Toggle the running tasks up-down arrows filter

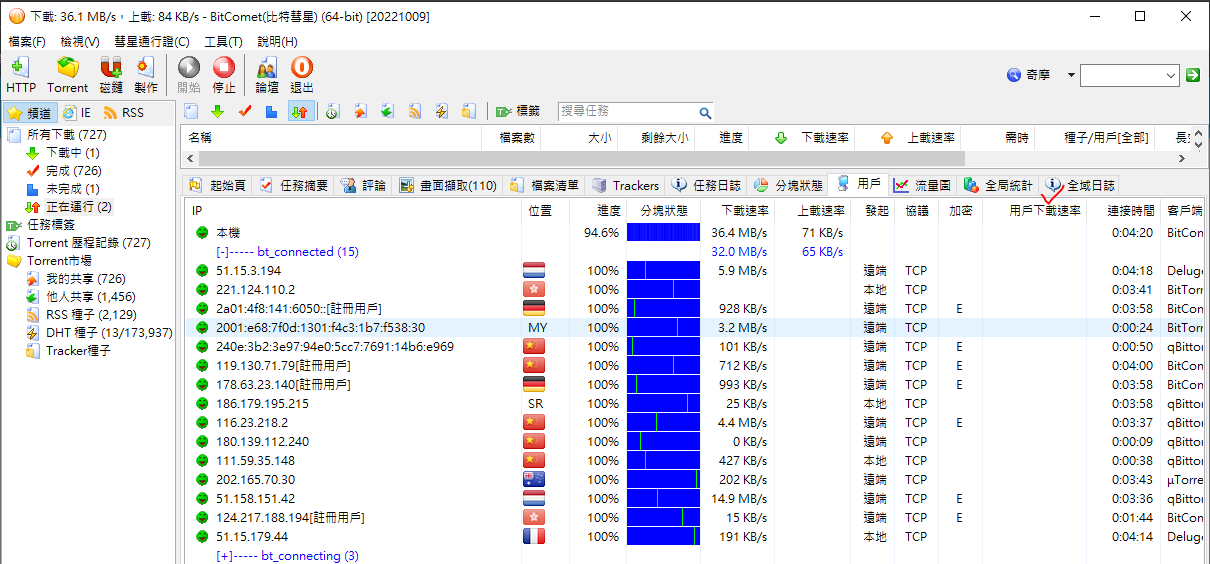pos(299,111)
